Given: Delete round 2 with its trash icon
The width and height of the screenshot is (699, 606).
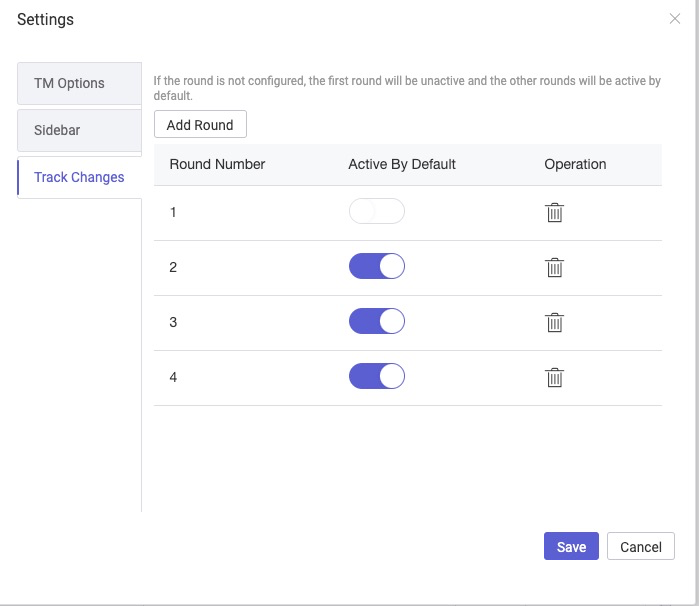Looking at the screenshot, I should [554, 268].
